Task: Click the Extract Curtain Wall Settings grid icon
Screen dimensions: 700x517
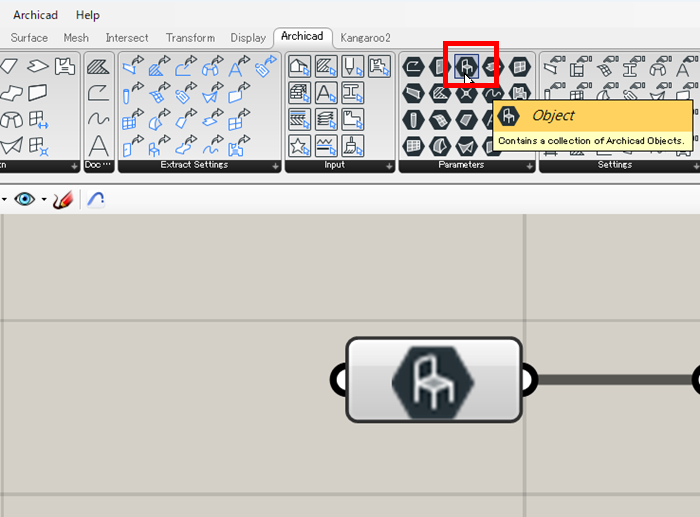Action: pos(132,120)
